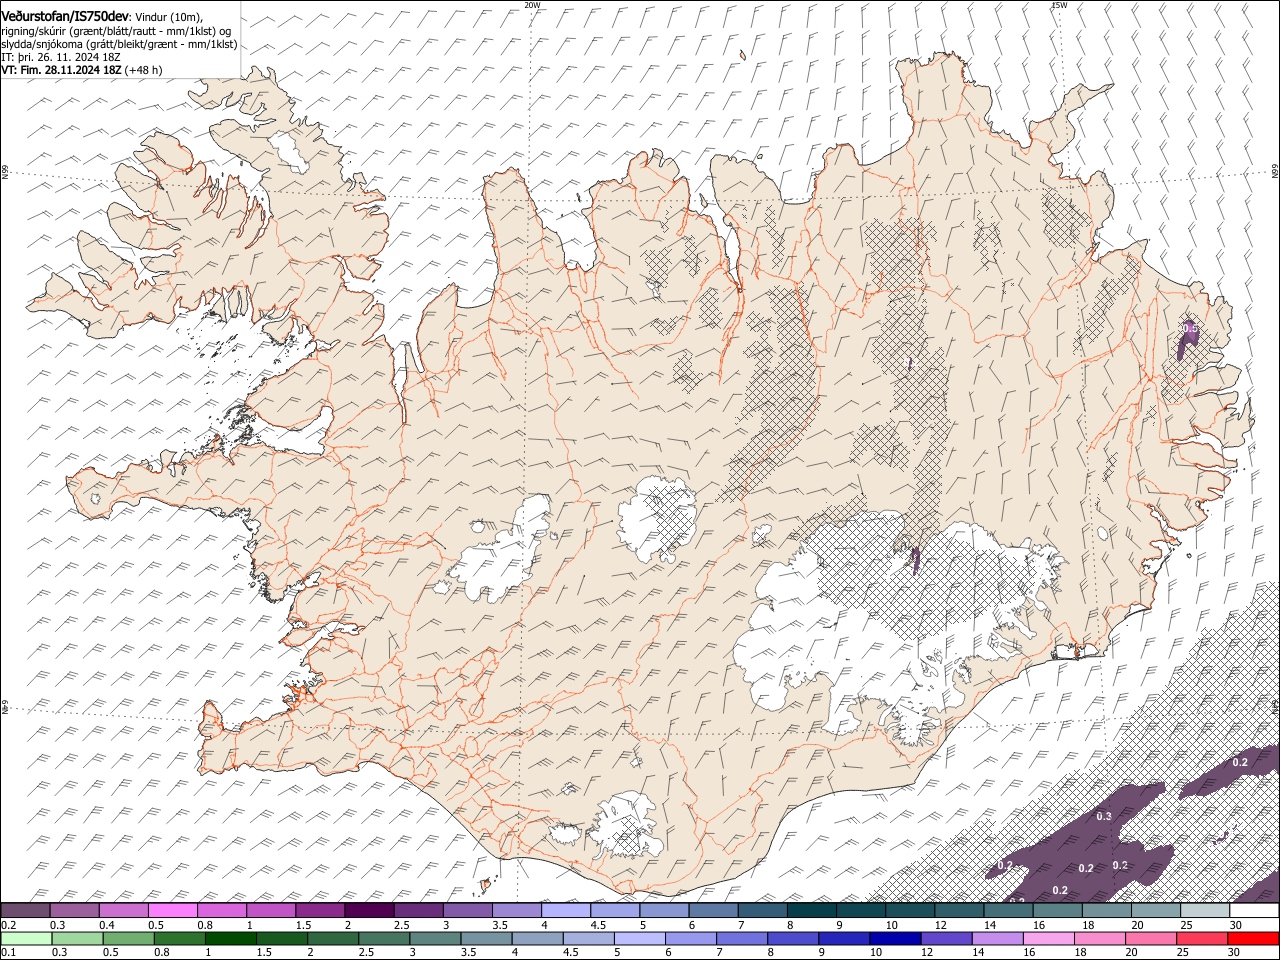Select the initial time "IT: þri. 26. 11. 2024 18Z"
The image size is (1280, 960).
point(60,57)
